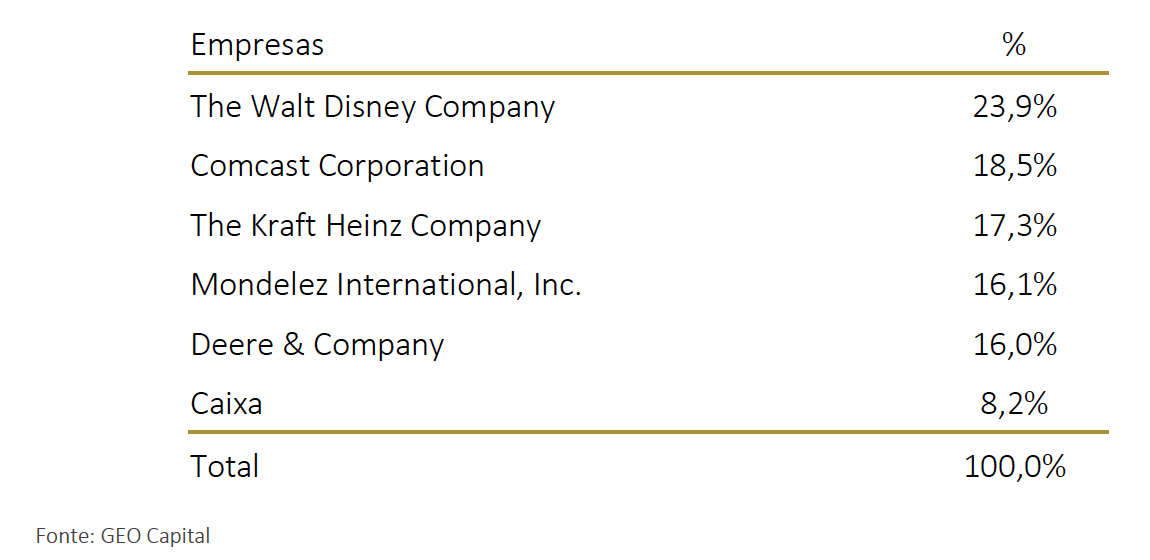Select The Kraft Heinz Company name
Image resolution: width=1150 pixels, height=560 pixels.
[365, 226]
